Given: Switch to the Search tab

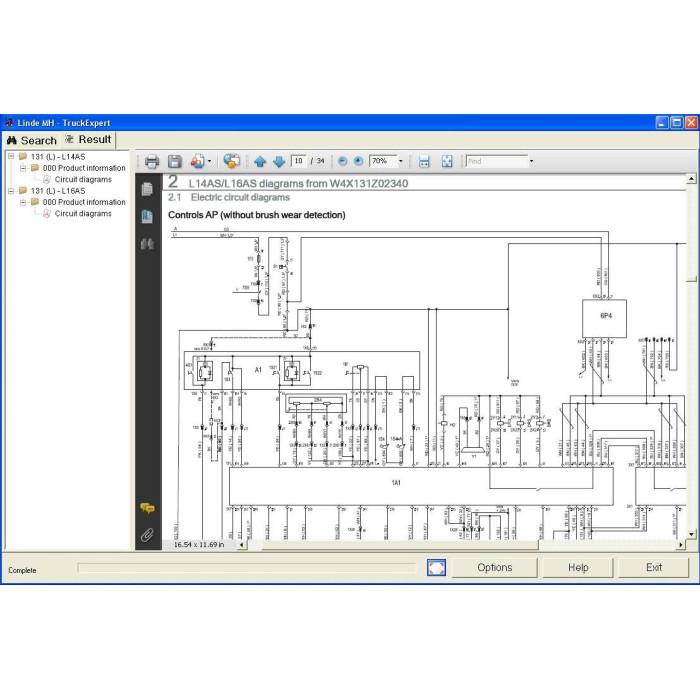Looking at the screenshot, I should point(32,140).
